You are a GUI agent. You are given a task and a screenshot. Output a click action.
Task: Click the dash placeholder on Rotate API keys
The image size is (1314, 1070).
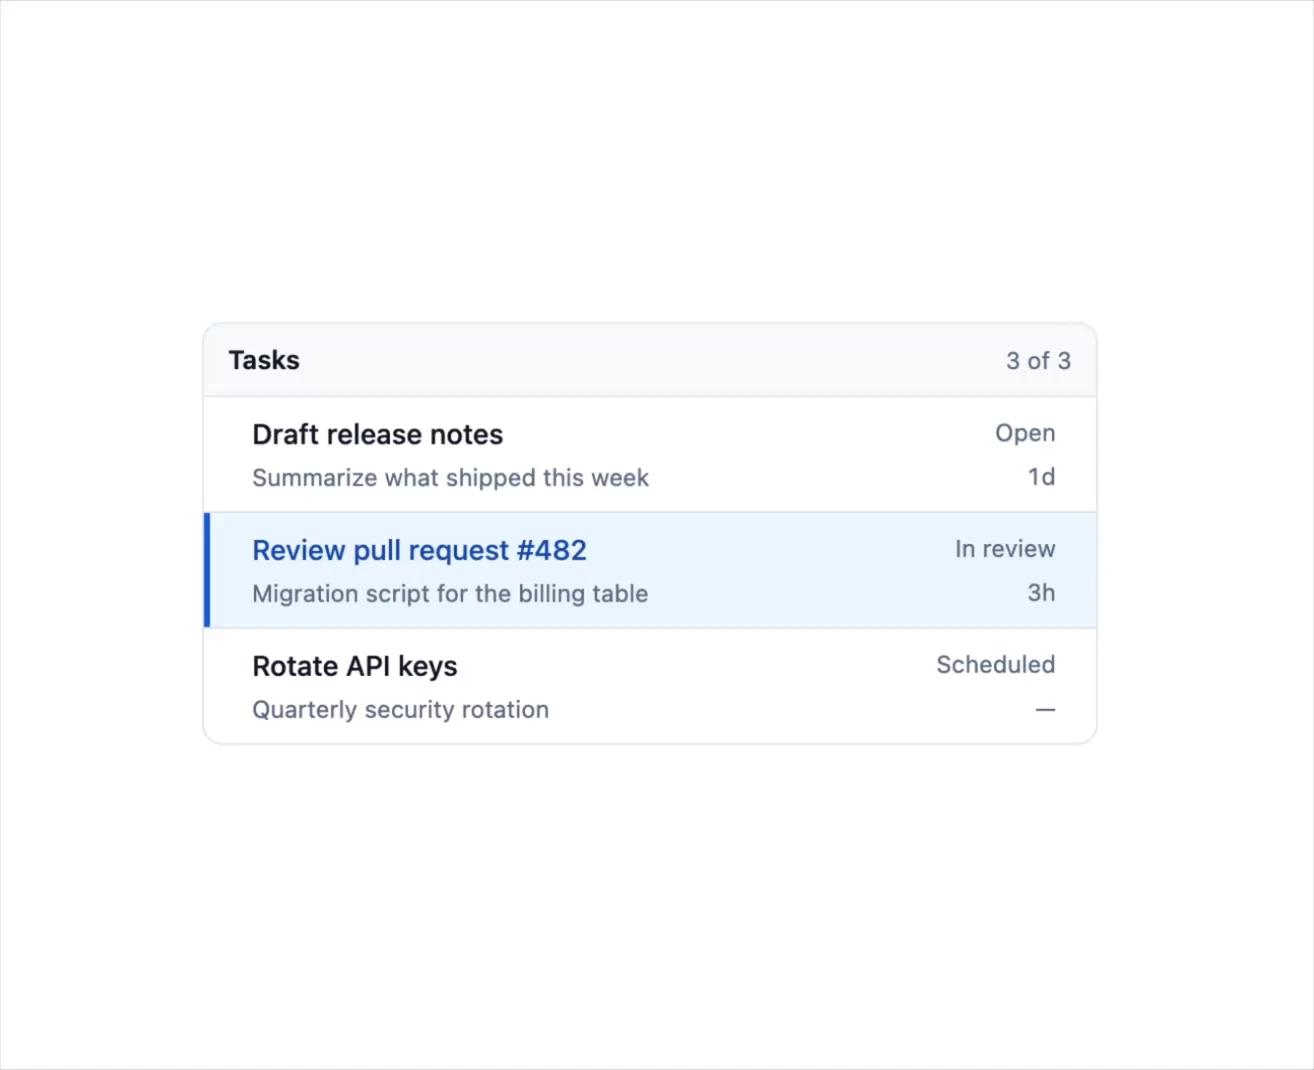click(1045, 709)
